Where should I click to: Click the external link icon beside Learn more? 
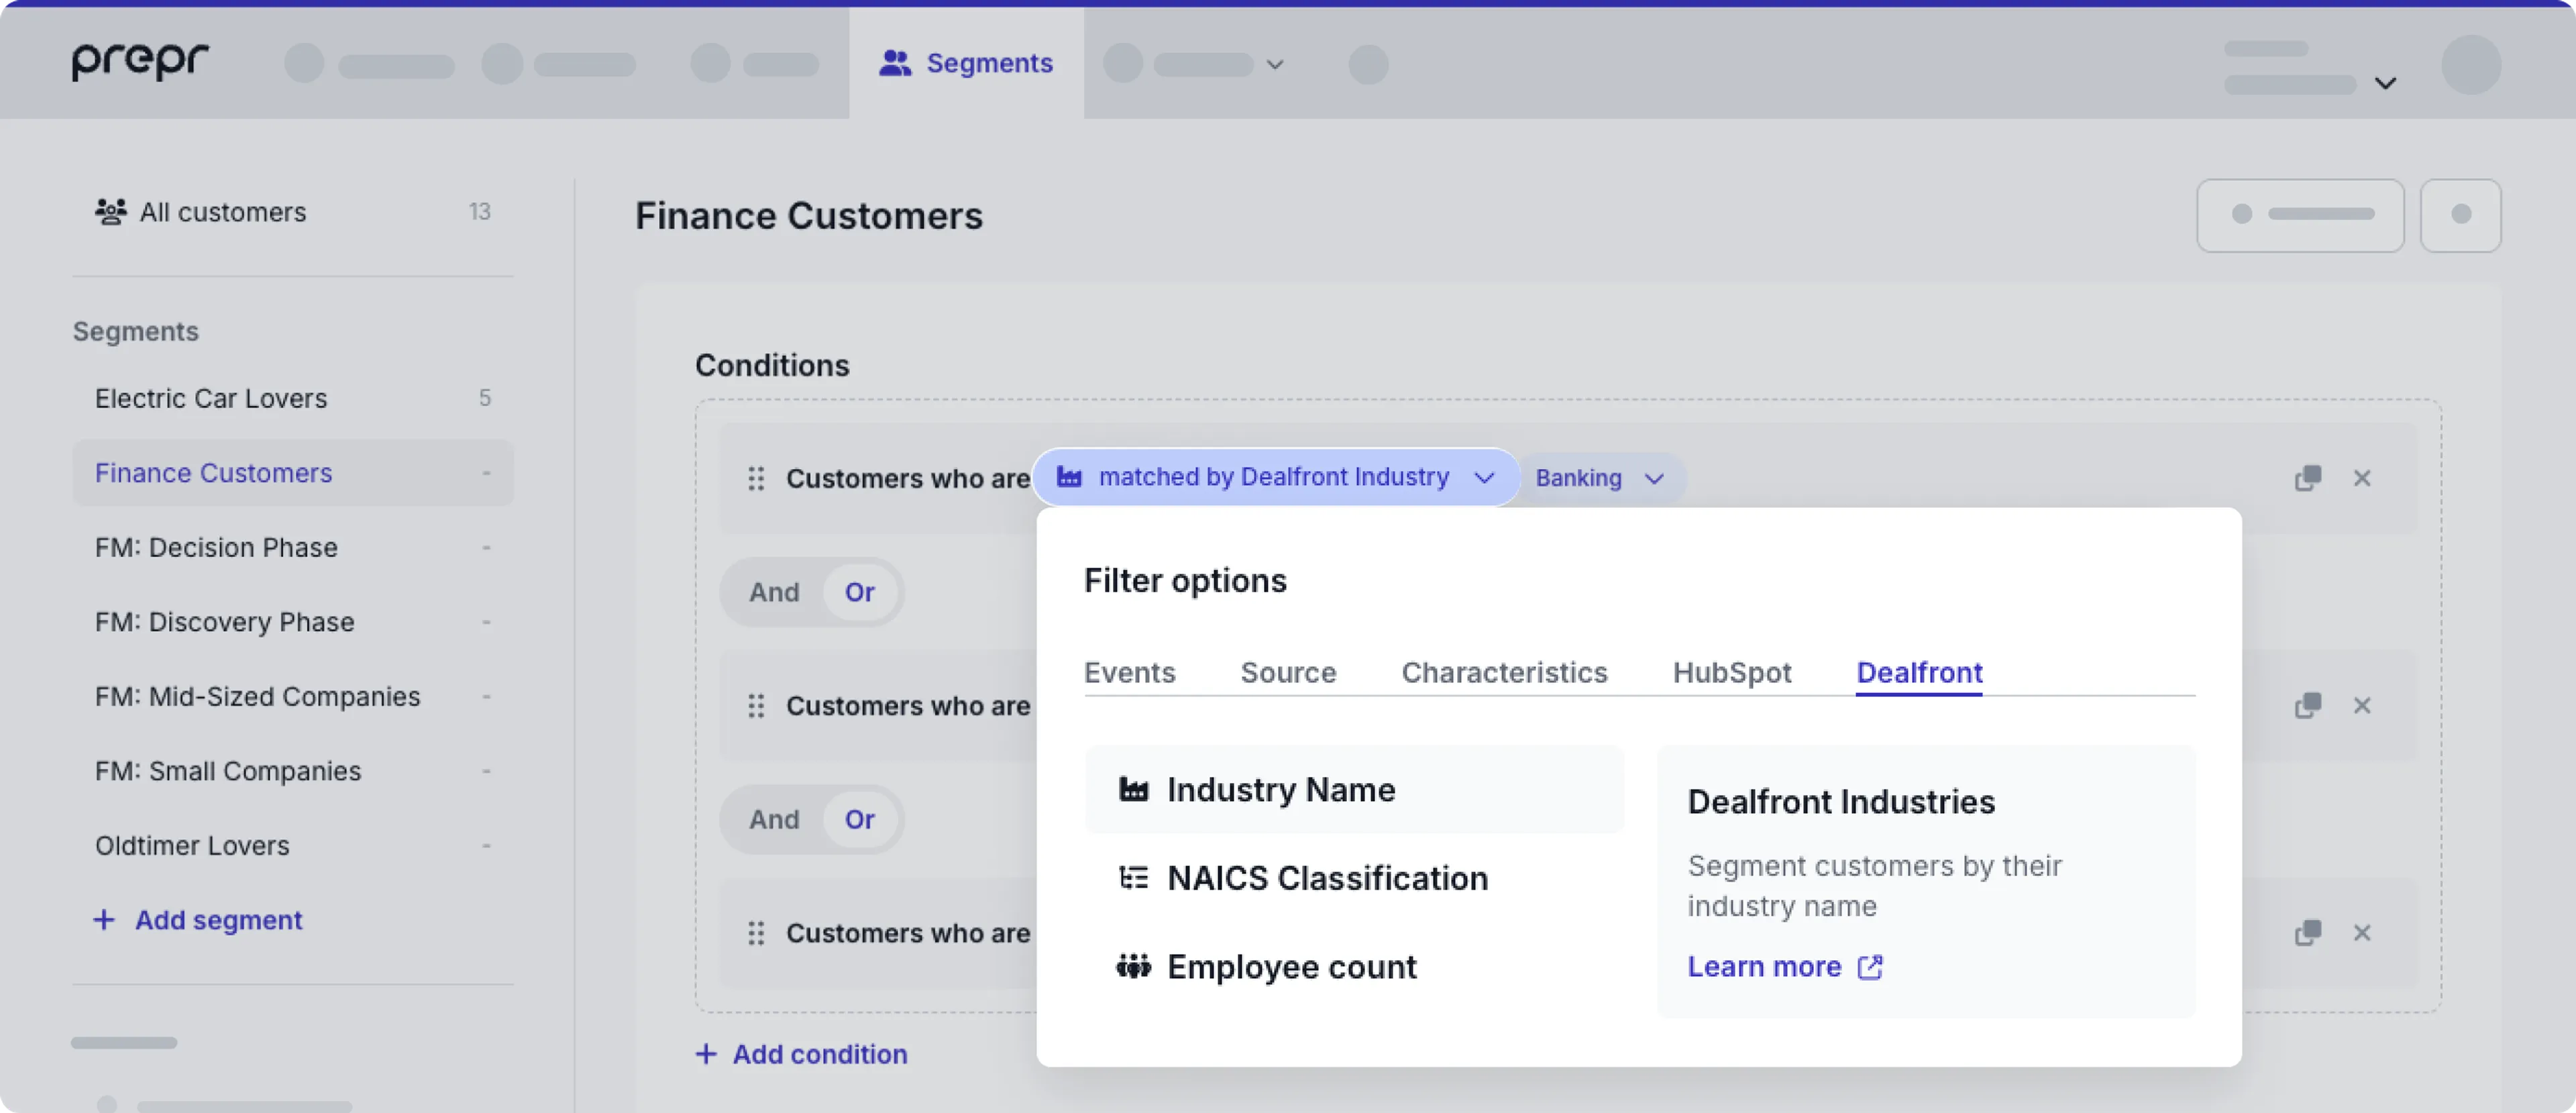(x=1870, y=967)
